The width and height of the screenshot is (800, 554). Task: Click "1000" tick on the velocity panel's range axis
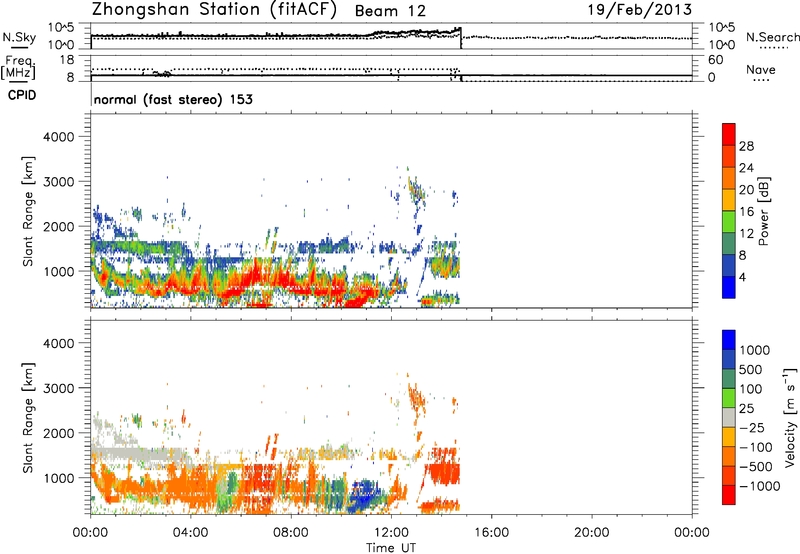pos(59,478)
